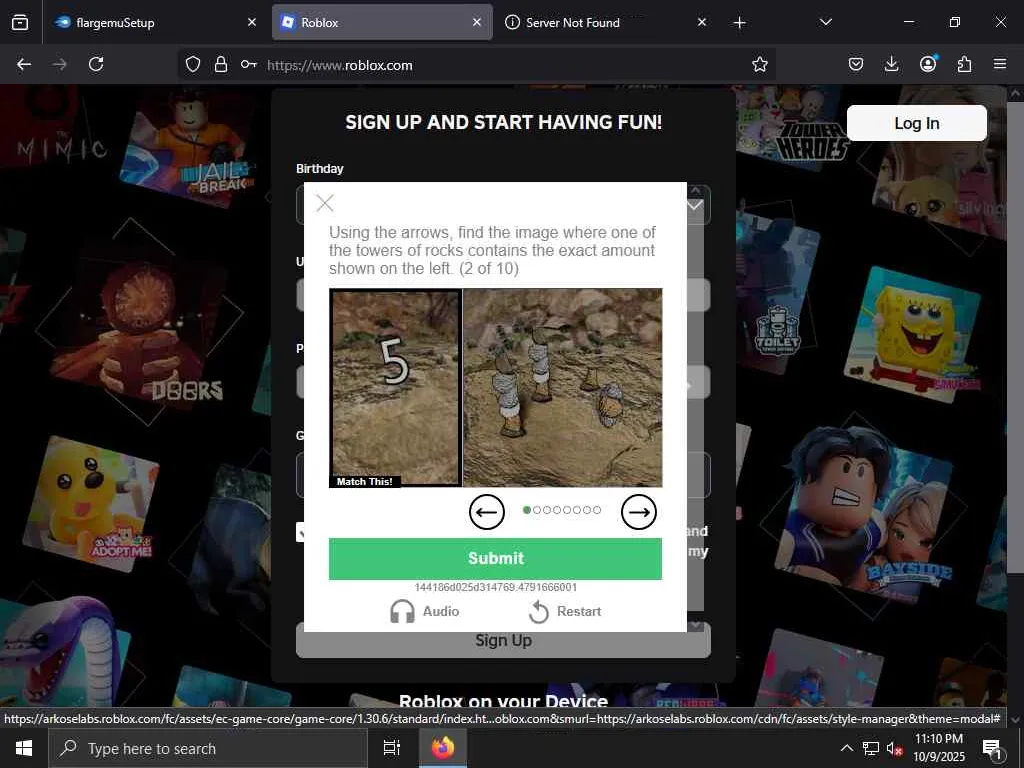
Task: Expand the Birthday dropdown chevron
Action: pyautogui.click(x=696, y=206)
